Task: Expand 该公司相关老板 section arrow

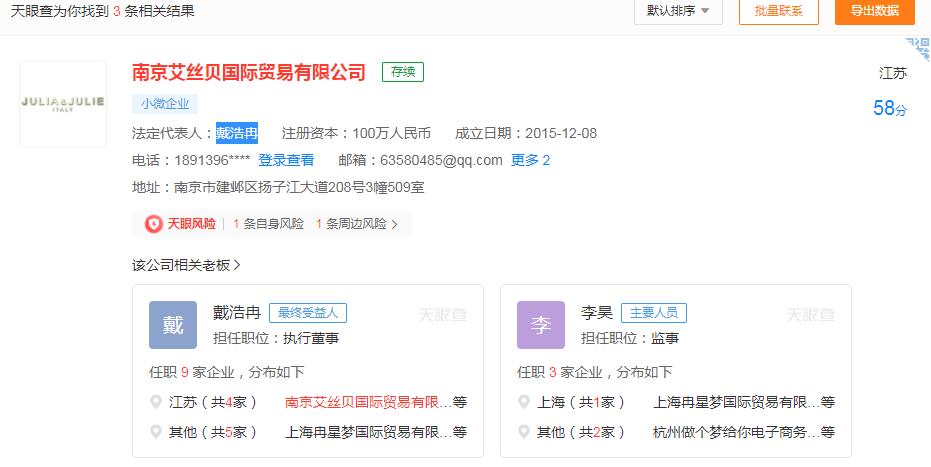Action: (x=237, y=265)
